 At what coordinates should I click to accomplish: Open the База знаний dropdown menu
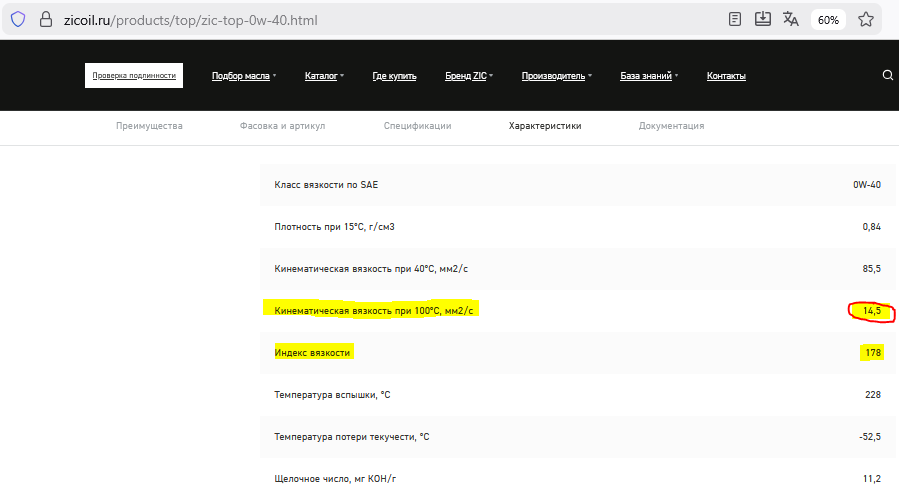(x=648, y=76)
